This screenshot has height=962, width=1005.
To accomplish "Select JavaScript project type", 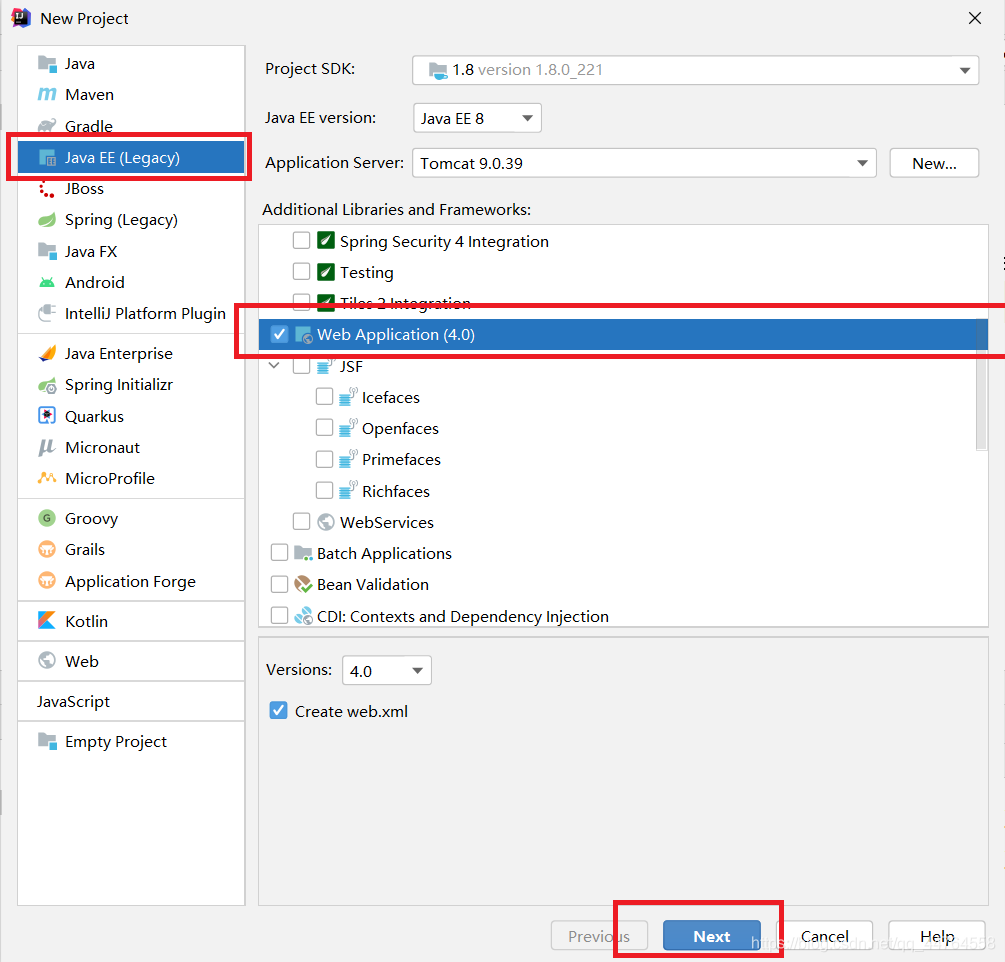I will (131, 701).
